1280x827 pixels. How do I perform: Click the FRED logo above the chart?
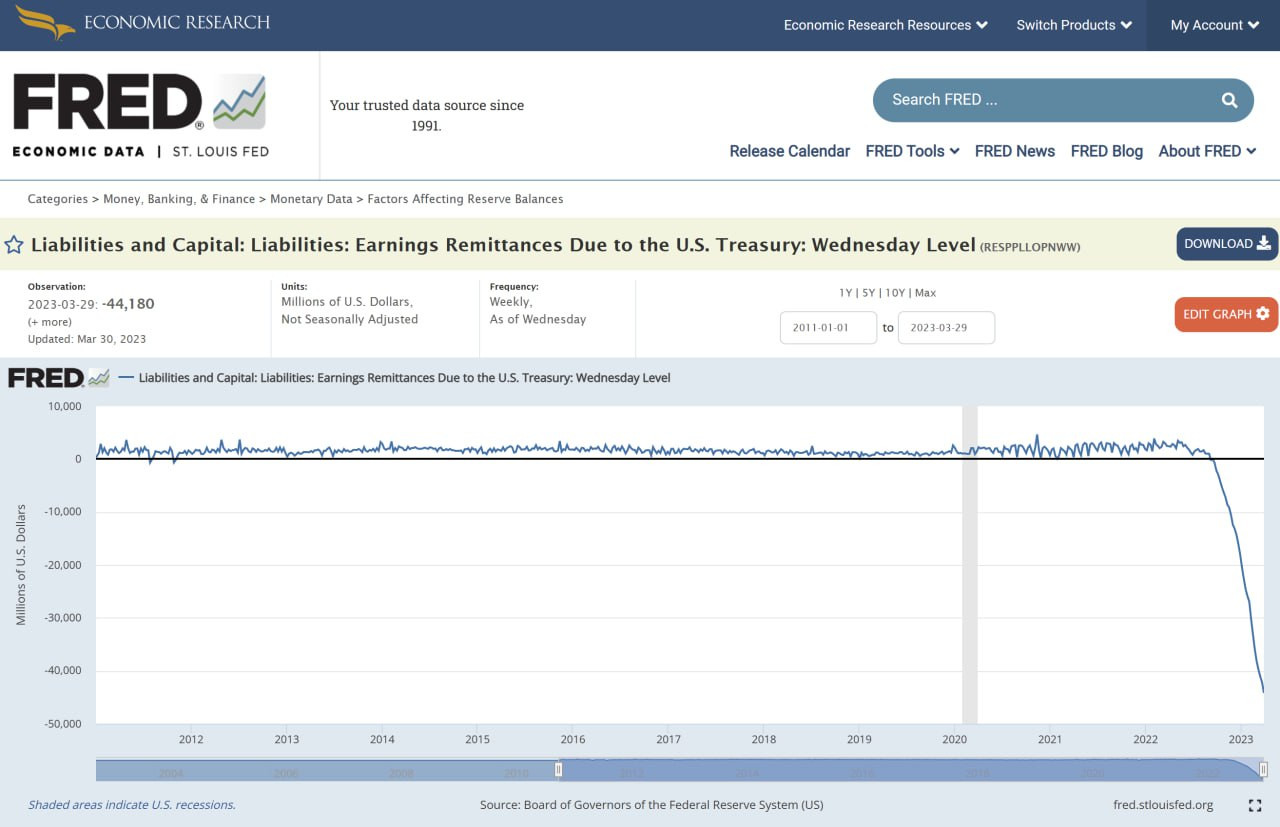pos(58,378)
